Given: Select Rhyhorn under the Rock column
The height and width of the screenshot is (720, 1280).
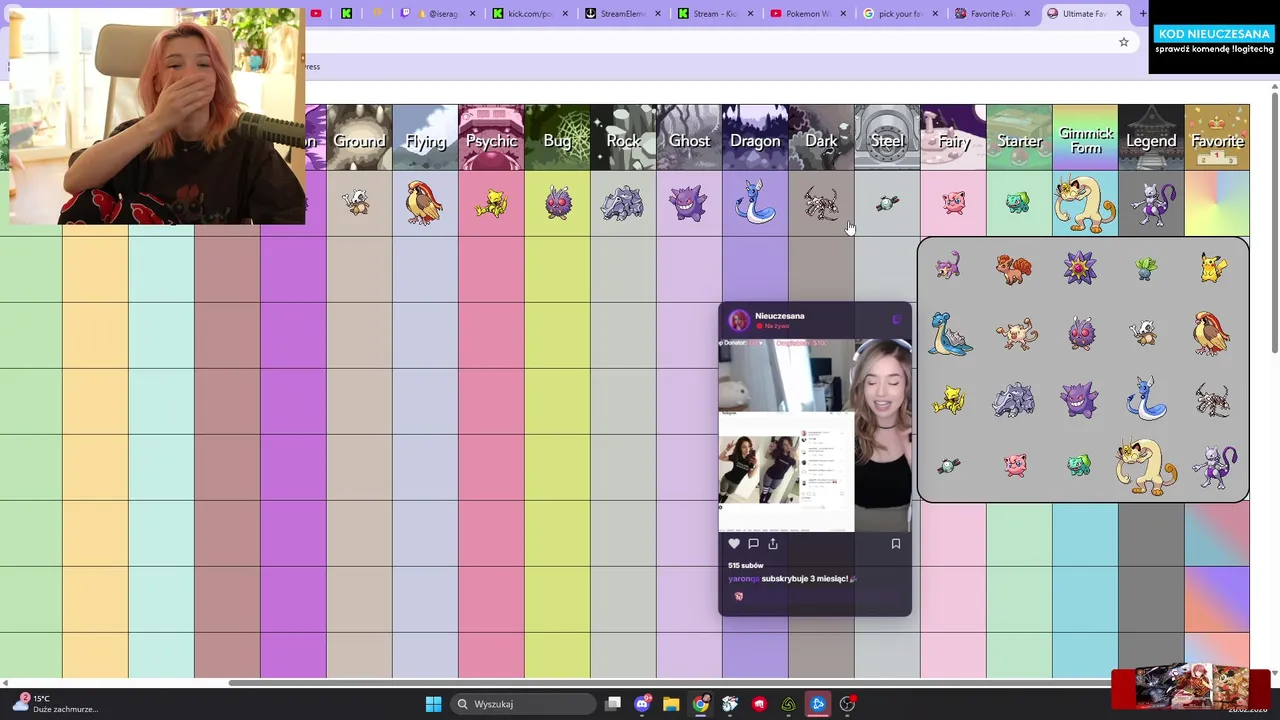Looking at the screenshot, I should pyautogui.click(x=623, y=203).
